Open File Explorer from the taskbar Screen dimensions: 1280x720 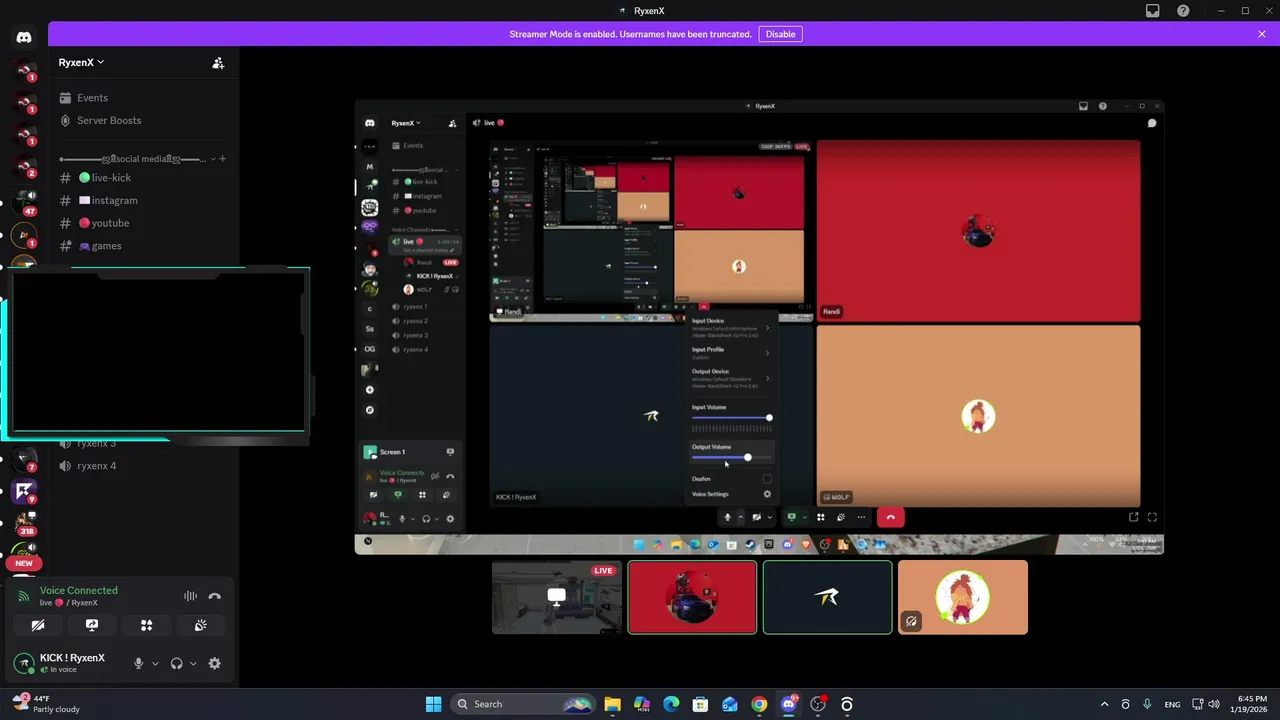[612, 704]
